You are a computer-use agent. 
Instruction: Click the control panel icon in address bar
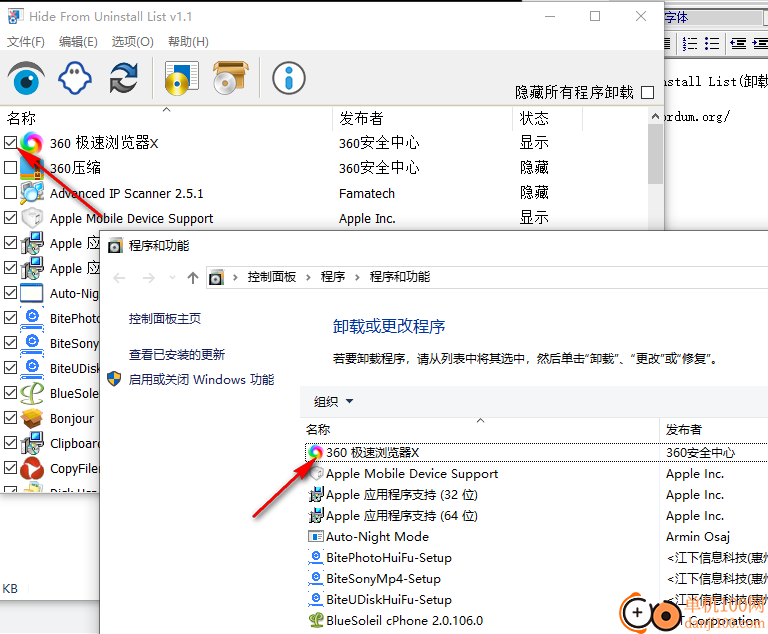point(216,277)
